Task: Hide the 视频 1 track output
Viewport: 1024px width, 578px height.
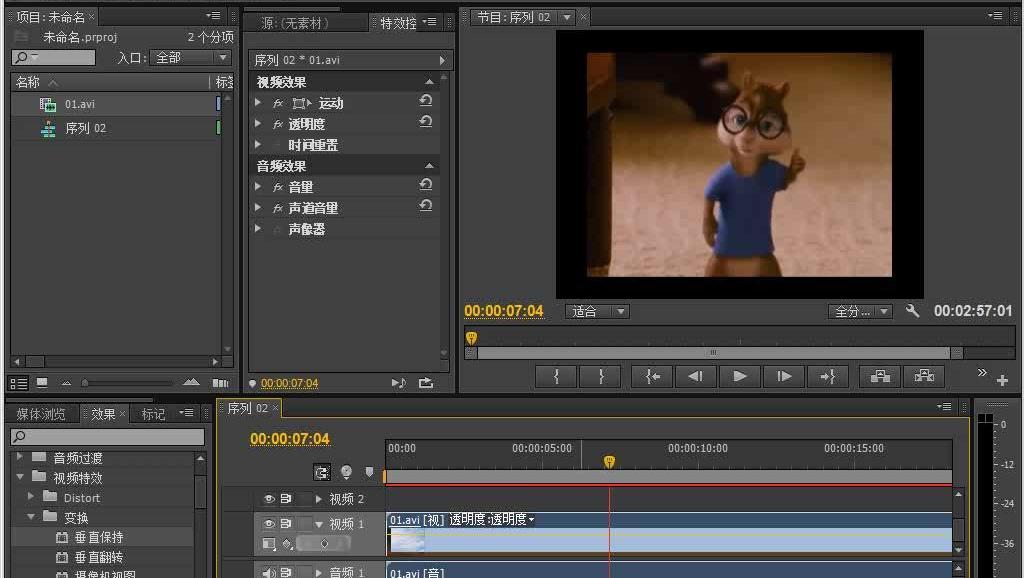Action: (x=268, y=524)
